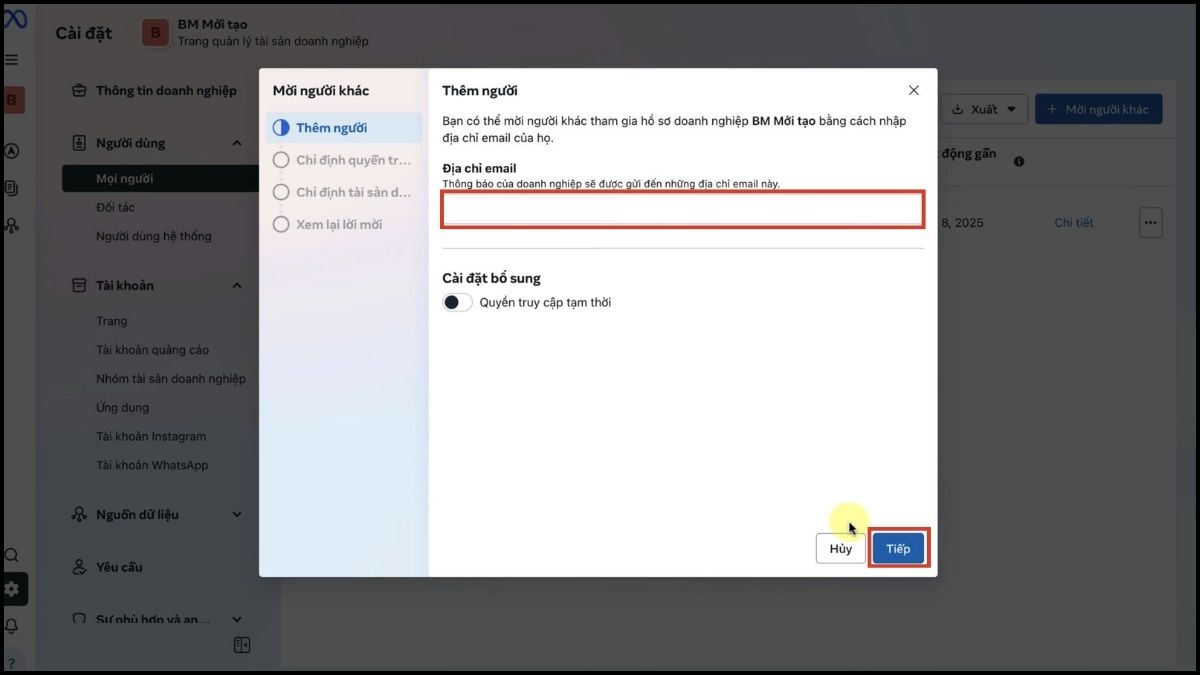The height and width of the screenshot is (675, 1200).
Task: Select the Chỉ định tài sản d... step
Action: (345, 192)
